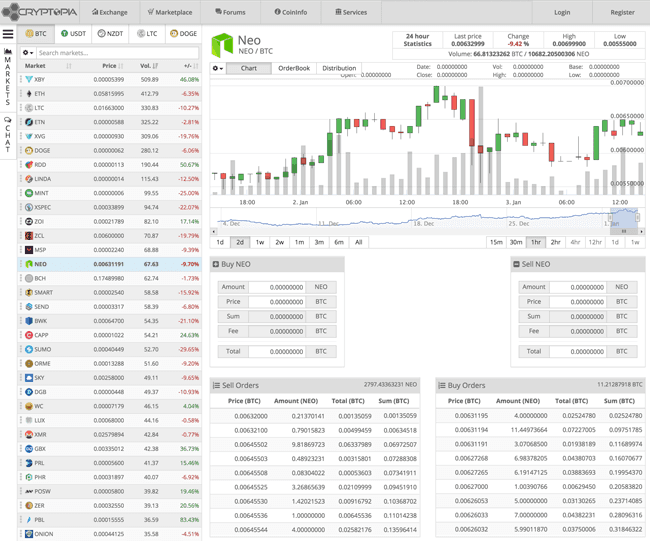Click the CAPP coin icon
The height and width of the screenshot is (541, 650).
29,335
